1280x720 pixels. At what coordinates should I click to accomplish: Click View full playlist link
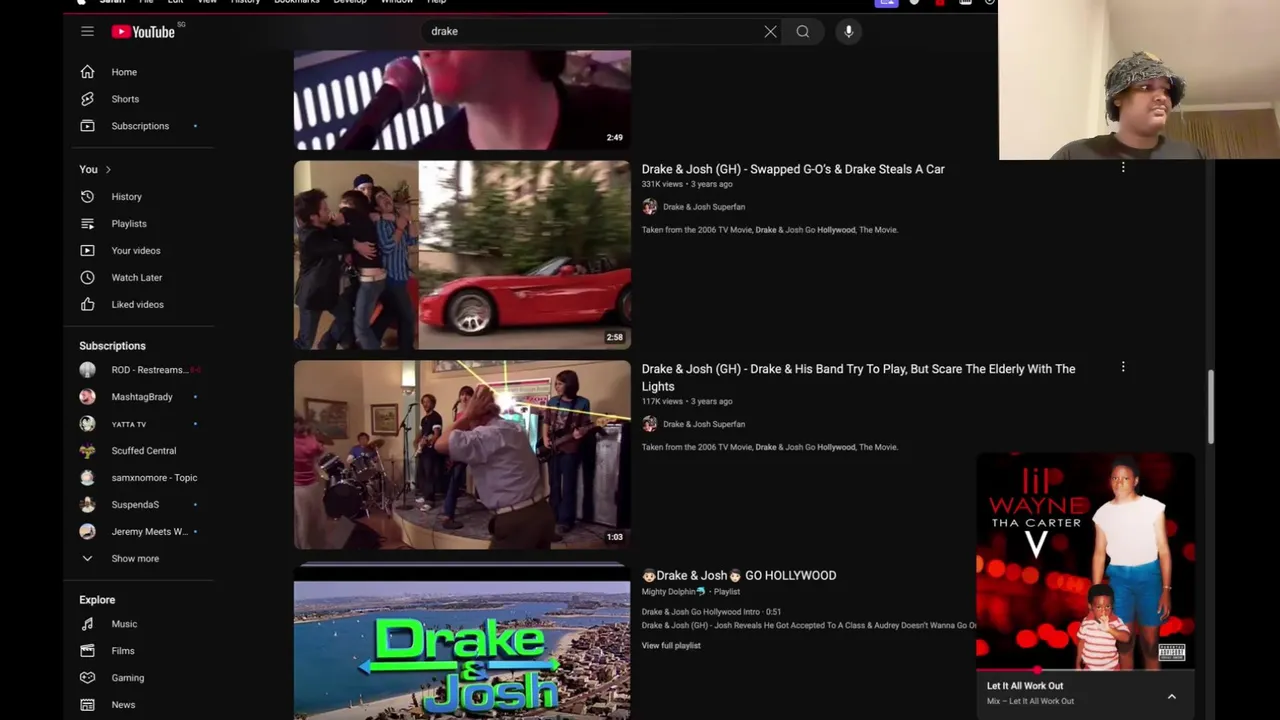(671, 646)
